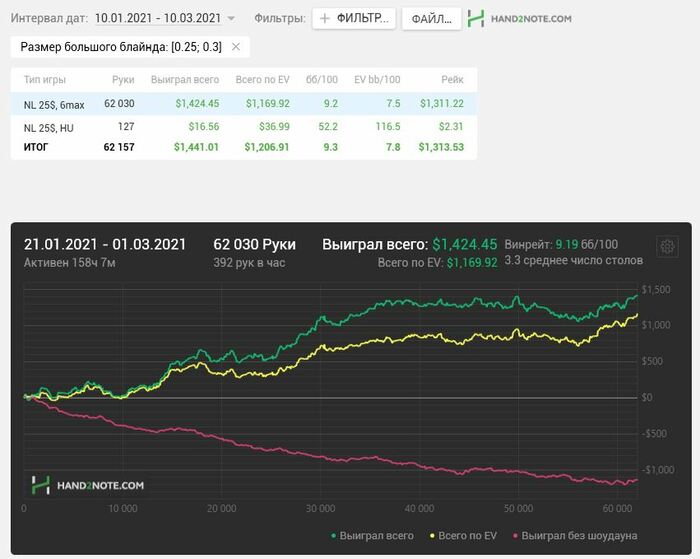The width and height of the screenshot is (700, 559).
Task: Remove the big blind size filter
Action: pyautogui.click(x=236, y=47)
